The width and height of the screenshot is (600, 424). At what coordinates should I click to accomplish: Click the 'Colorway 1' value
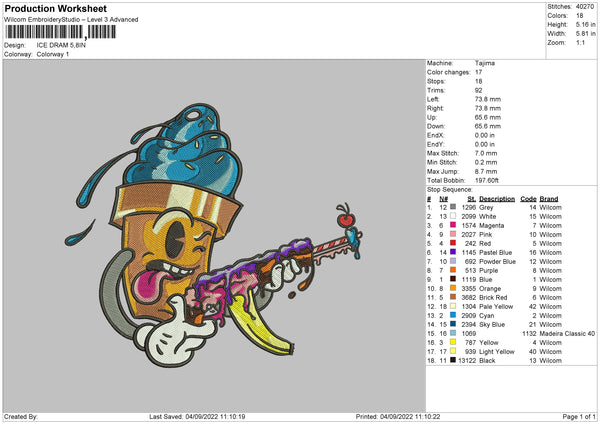[53, 54]
